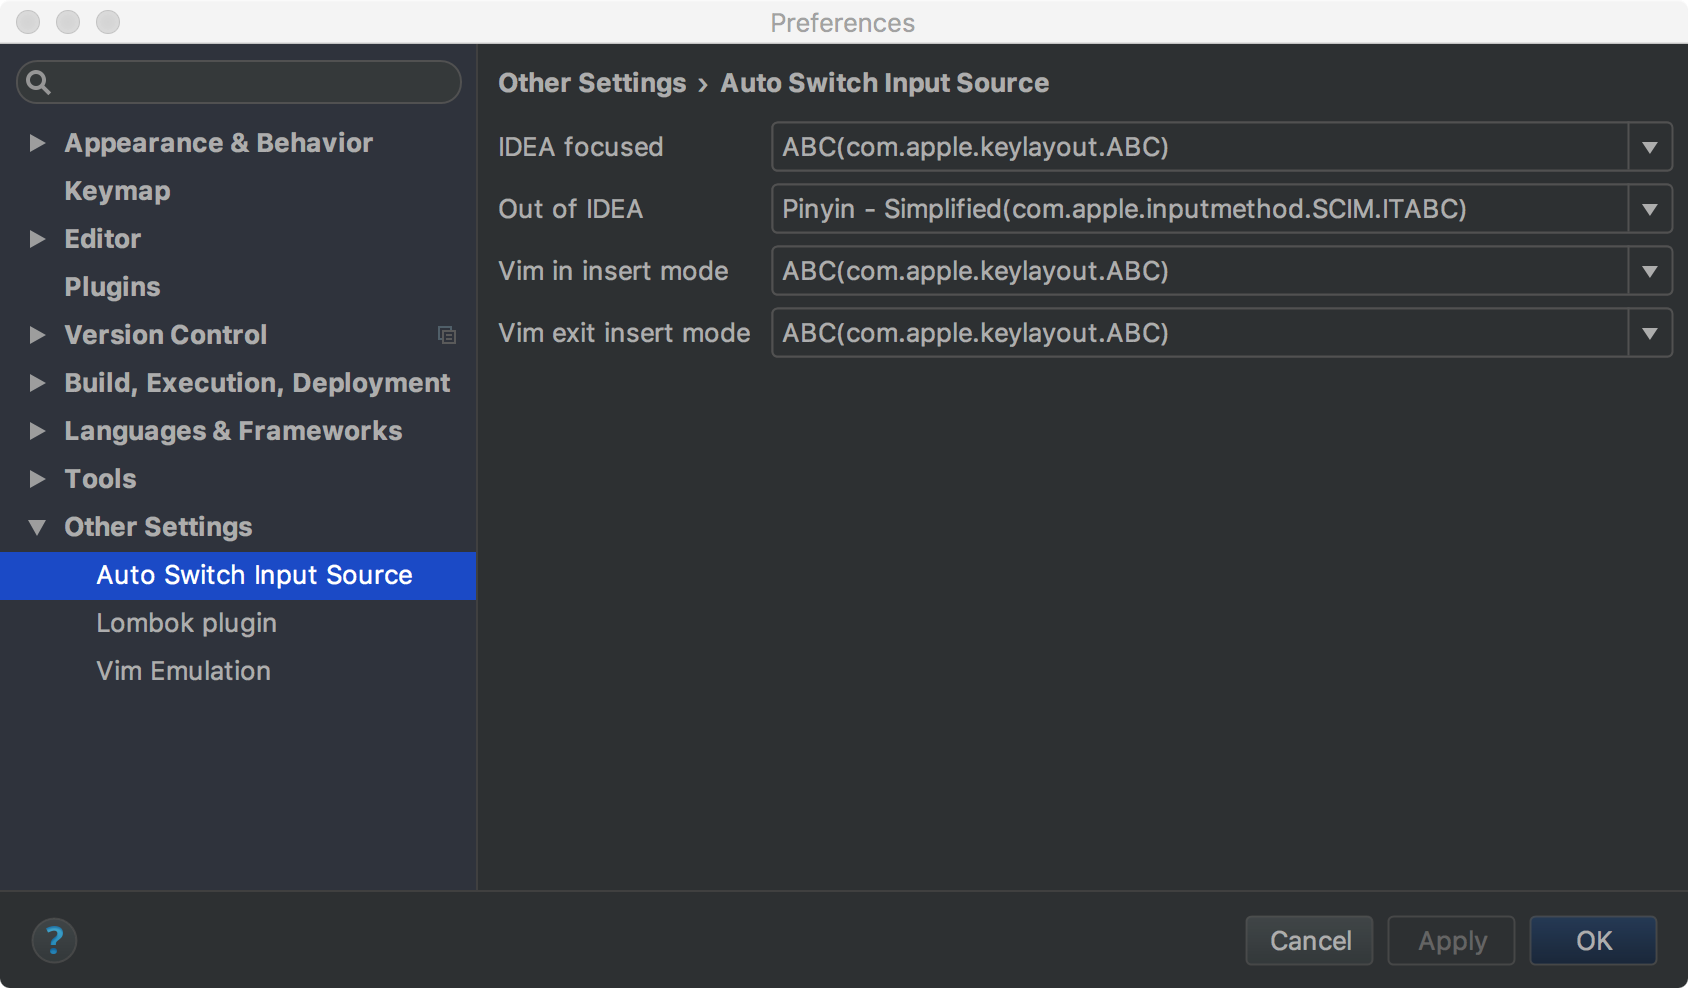Select Plugins in the settings tree
The image size is (1688, 988).
112,287
